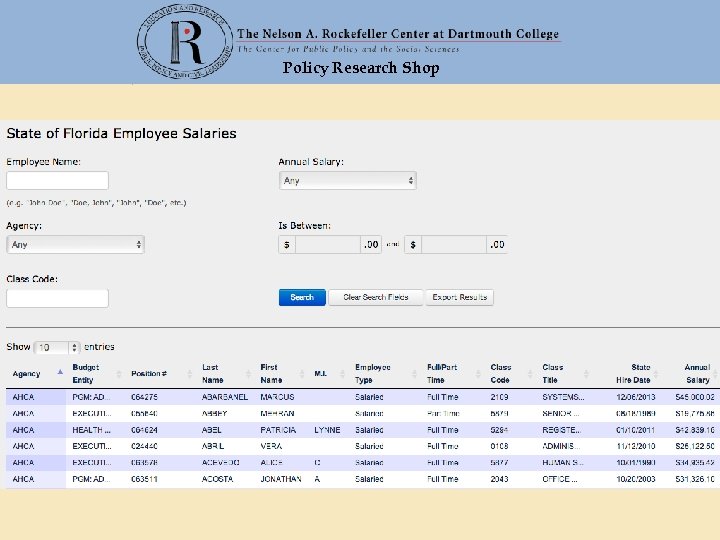Open the Show entries count selector
The image size is (720, 540).
[57, 347]
